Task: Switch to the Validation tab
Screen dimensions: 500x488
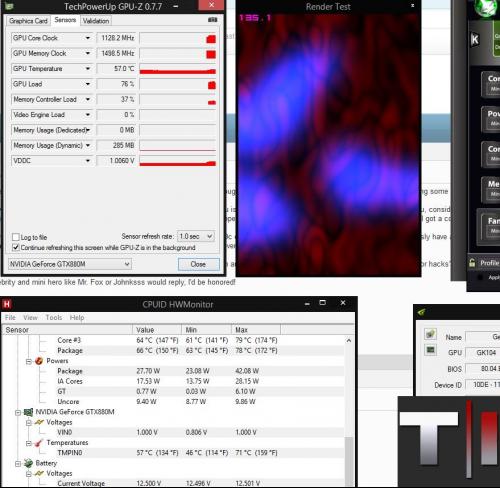Action: [x=96, y=21]
